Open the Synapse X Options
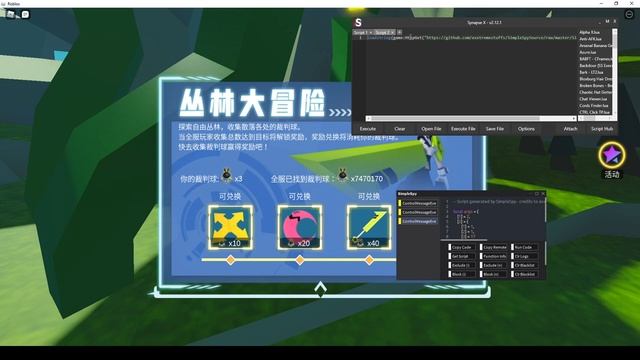The height and width of the screenshot is (360, 640). point(526,129)
